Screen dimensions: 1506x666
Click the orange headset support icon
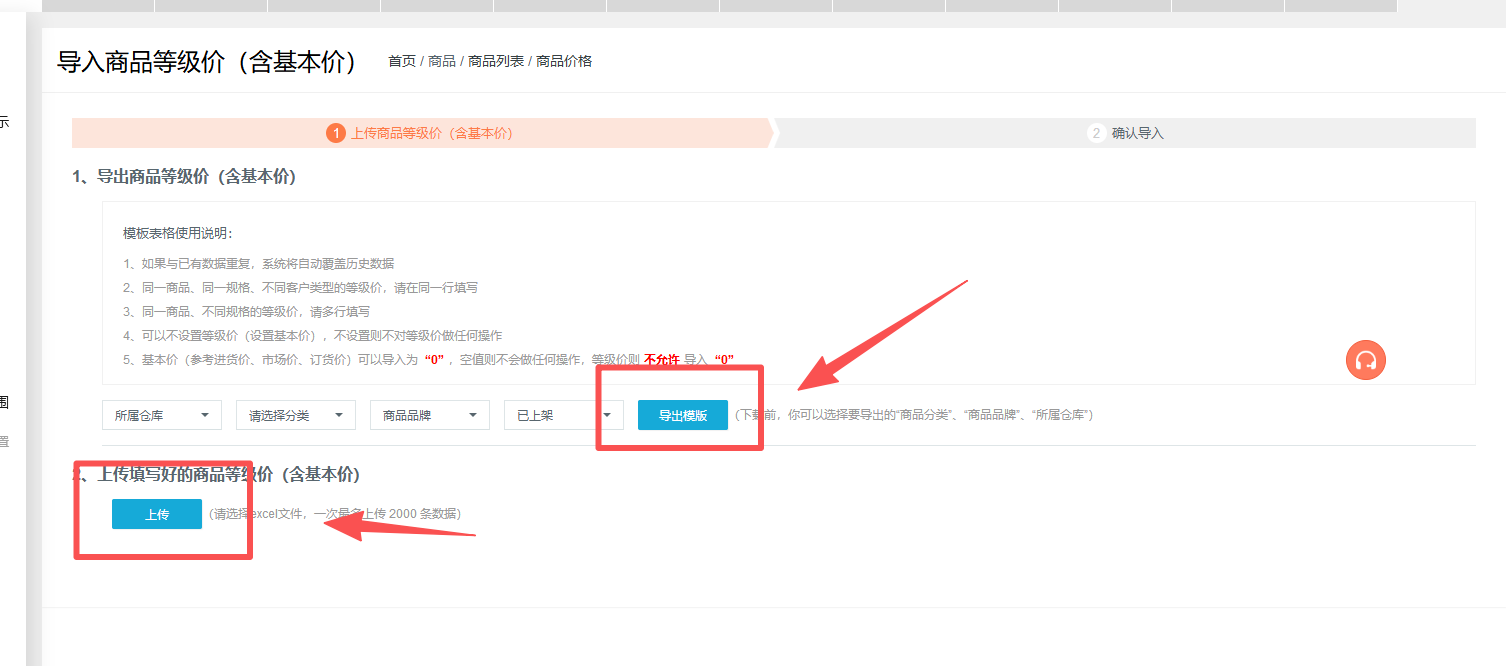pos(1366,360)
